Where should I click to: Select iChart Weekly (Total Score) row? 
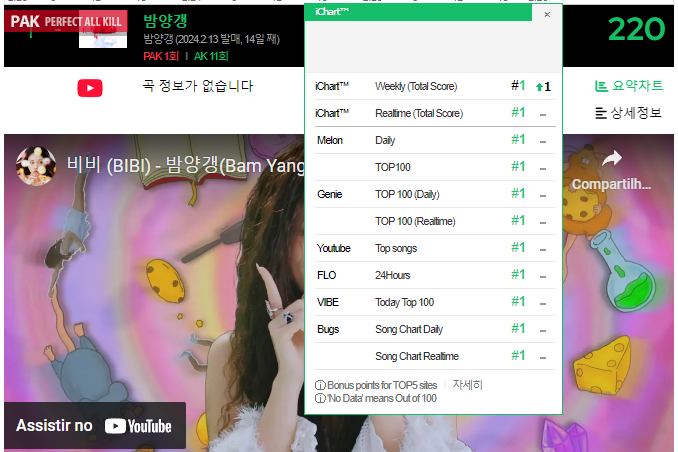[x=435, y=86]
